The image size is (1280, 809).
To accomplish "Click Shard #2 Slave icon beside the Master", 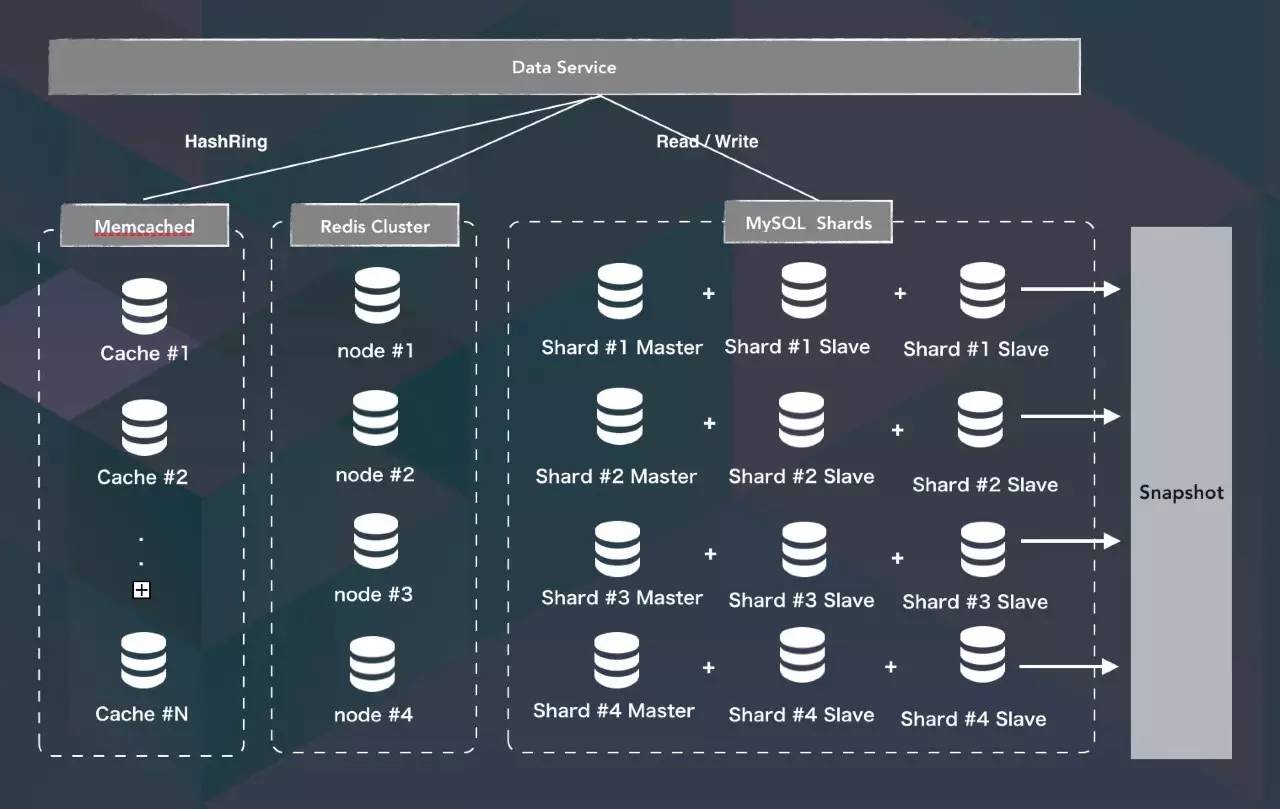I will click(x=801, y=420).
